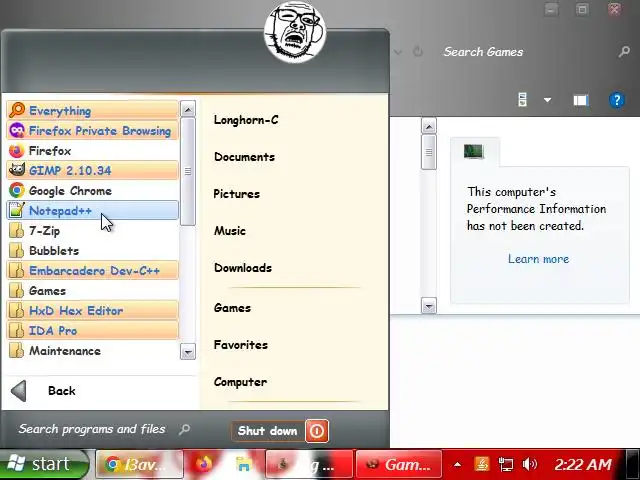Viewport: 640px width, 480px height.
Task: Open Google Chrome from Start menu
Action: coord(93,191)
